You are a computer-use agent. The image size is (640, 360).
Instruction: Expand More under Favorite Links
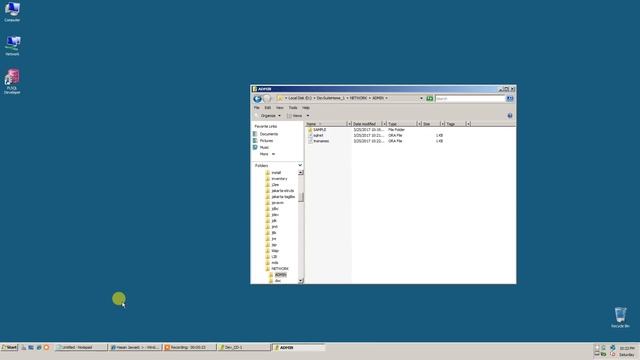point(267,154)
